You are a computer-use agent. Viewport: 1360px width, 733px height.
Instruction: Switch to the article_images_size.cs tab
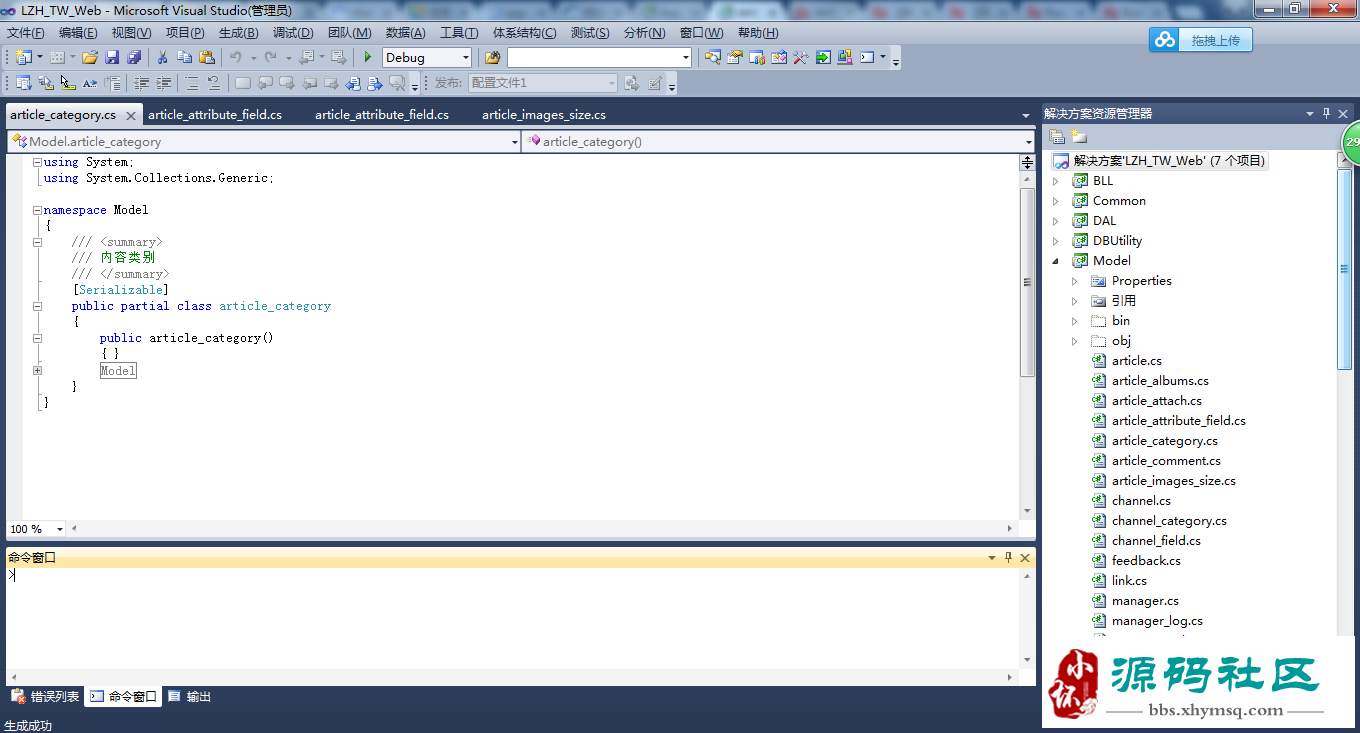(544, 115)
